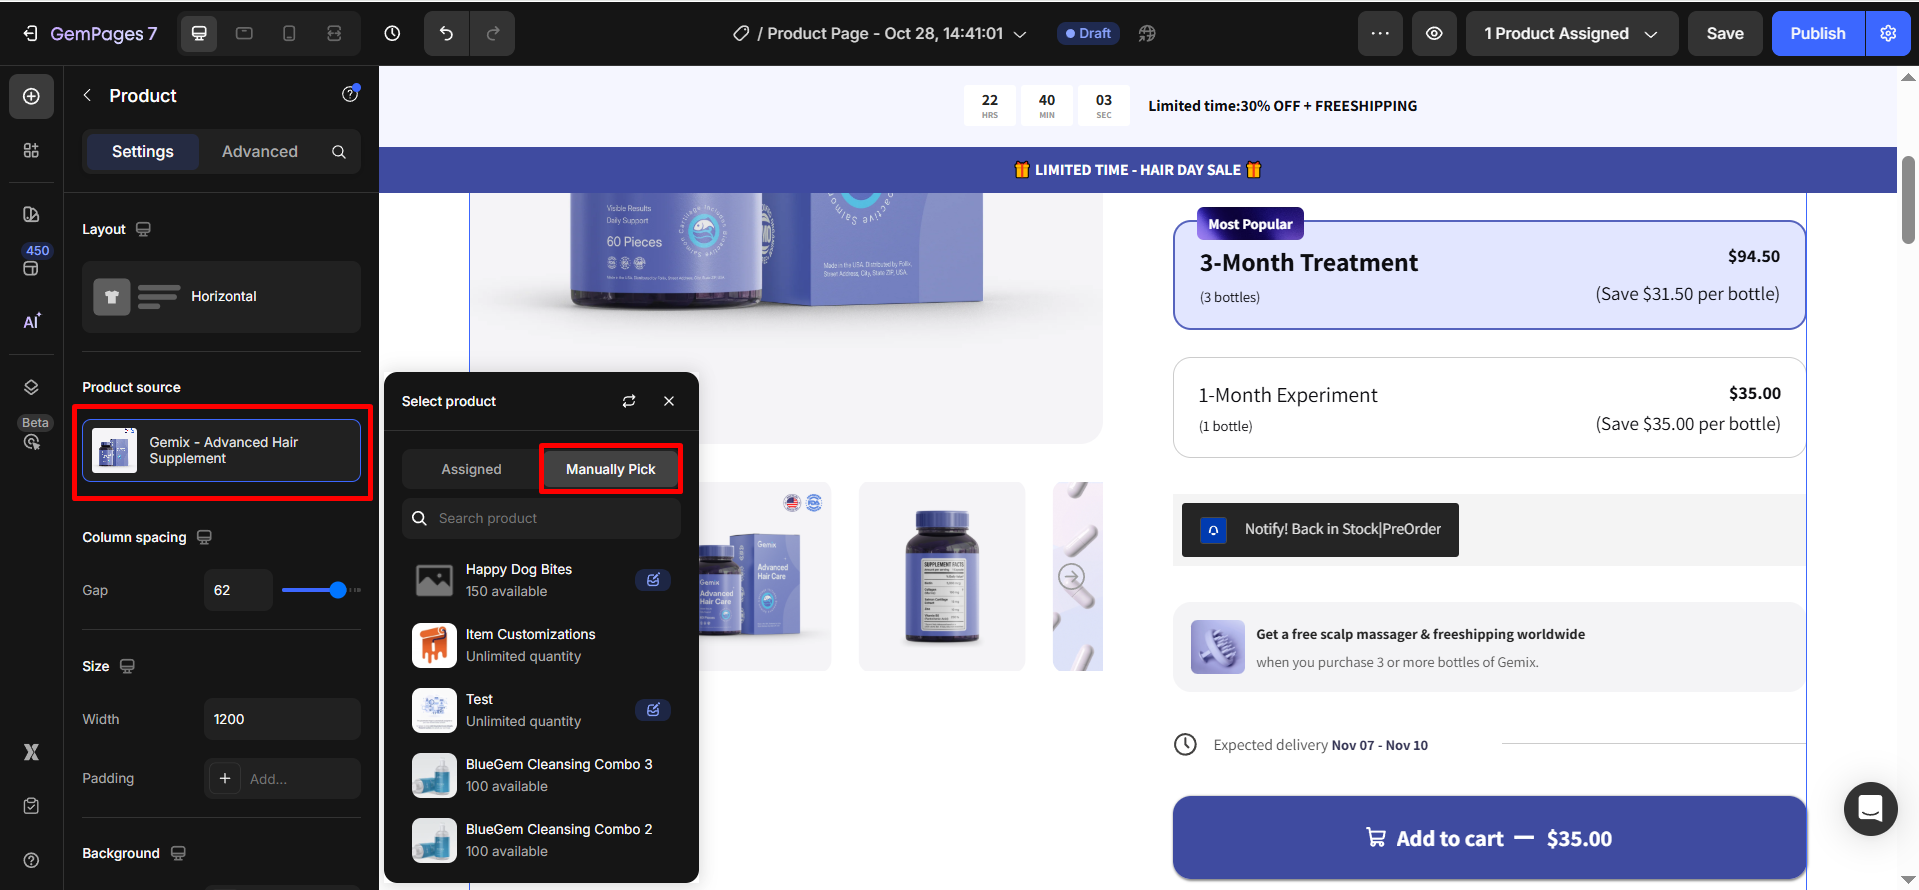Click the edit icon on Happy Dog Bites
This screenshot has height=890, width=1919.
(653, 580)
